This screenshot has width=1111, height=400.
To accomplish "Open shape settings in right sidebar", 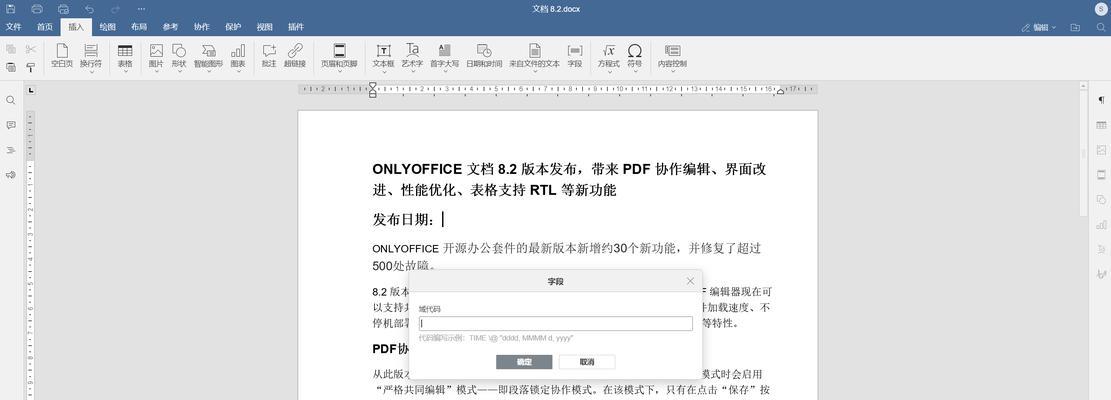I will click(1101, 200).
